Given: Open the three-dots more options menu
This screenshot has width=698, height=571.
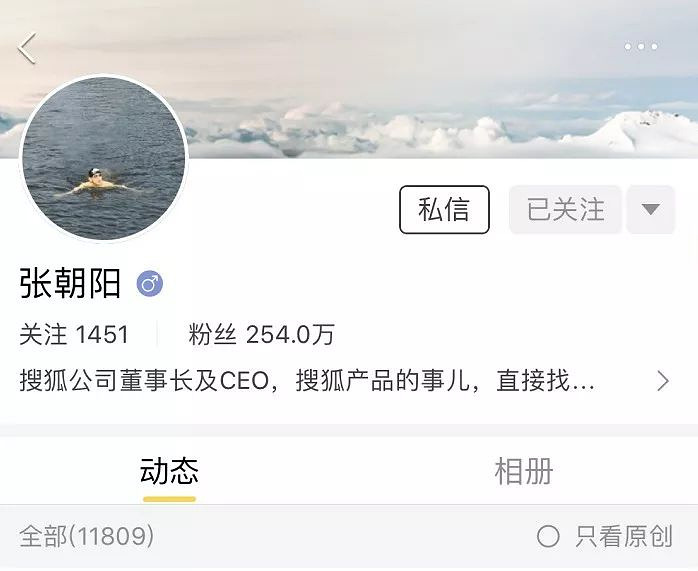Looking at the screenshot, I should click(641, 46).
